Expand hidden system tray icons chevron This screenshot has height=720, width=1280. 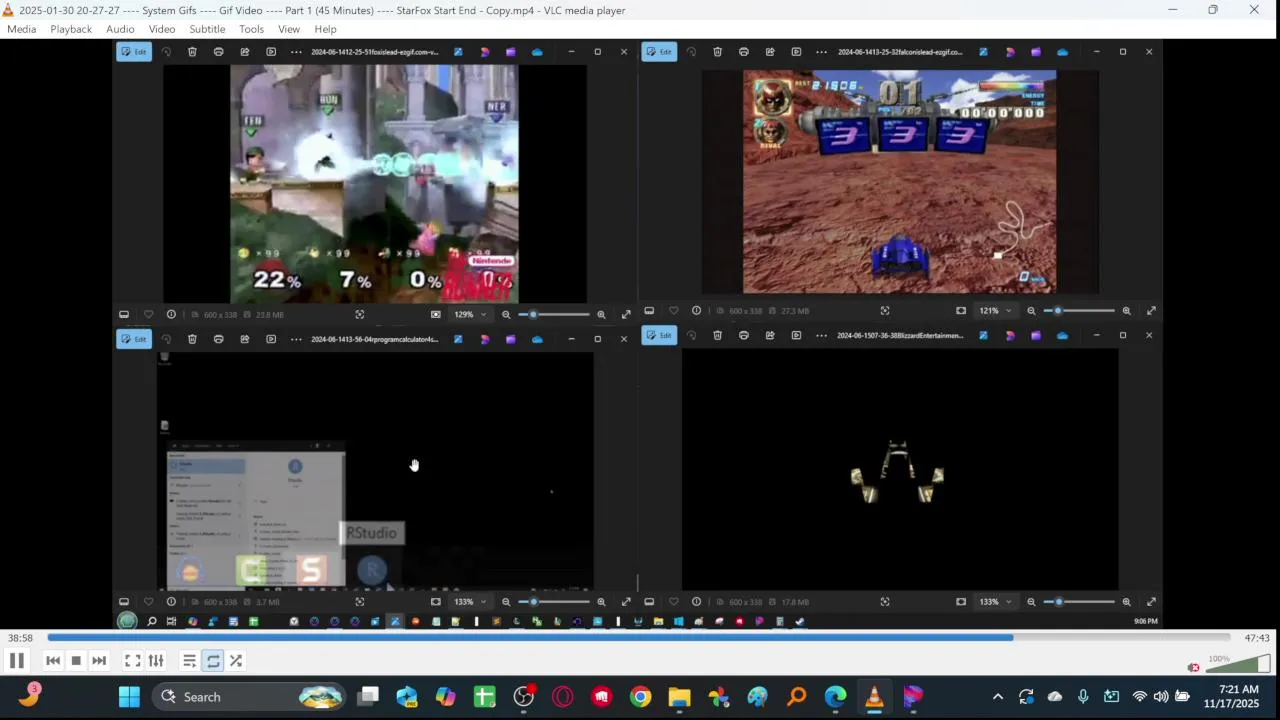997,697
